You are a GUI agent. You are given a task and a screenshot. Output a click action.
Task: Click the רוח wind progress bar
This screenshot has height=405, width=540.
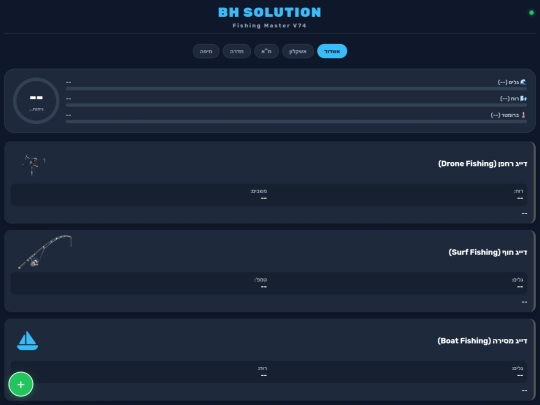point(296,105)
